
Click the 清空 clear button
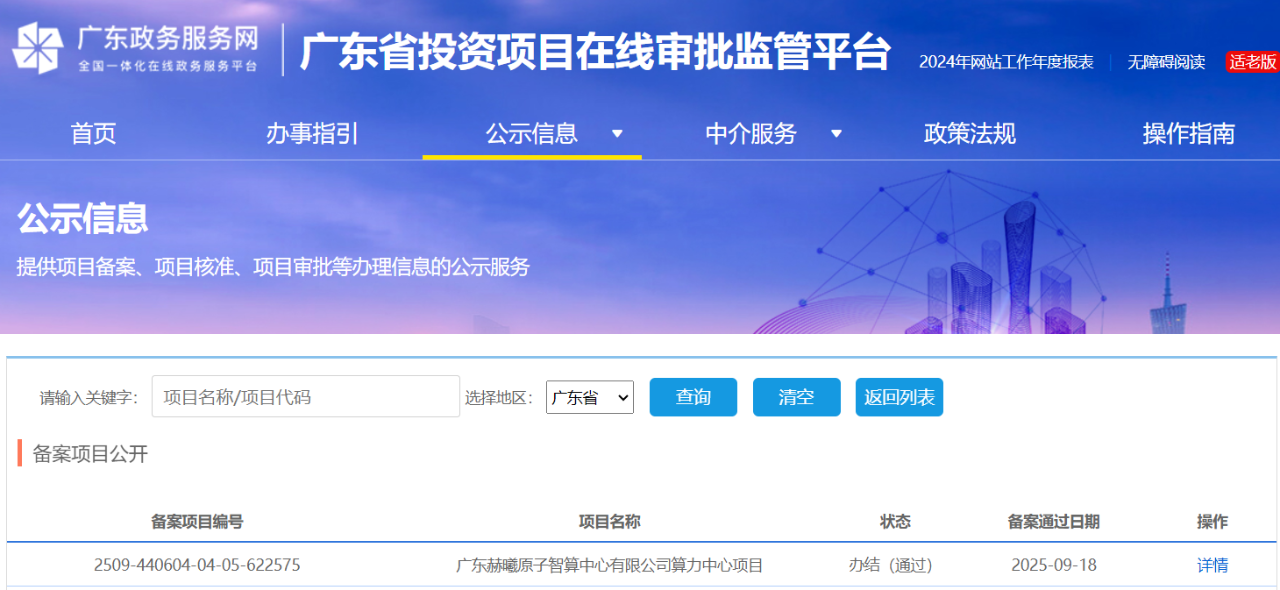[796, 397]
